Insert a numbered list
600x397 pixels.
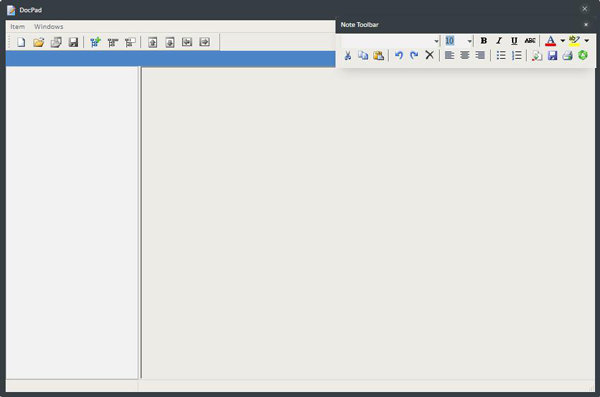point(517,56)
